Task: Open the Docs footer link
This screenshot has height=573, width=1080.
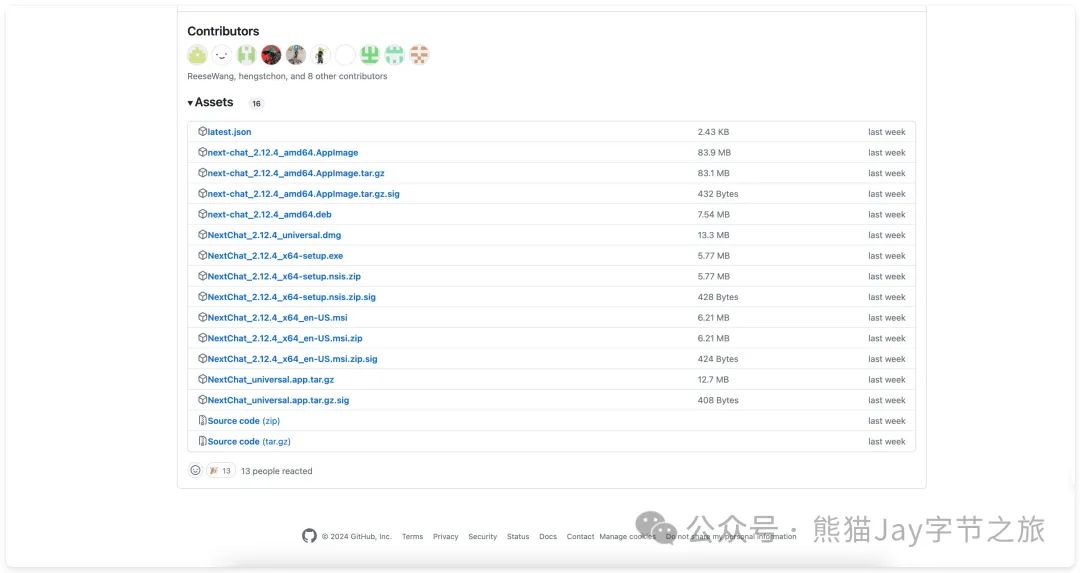Action: click(548, 536)
